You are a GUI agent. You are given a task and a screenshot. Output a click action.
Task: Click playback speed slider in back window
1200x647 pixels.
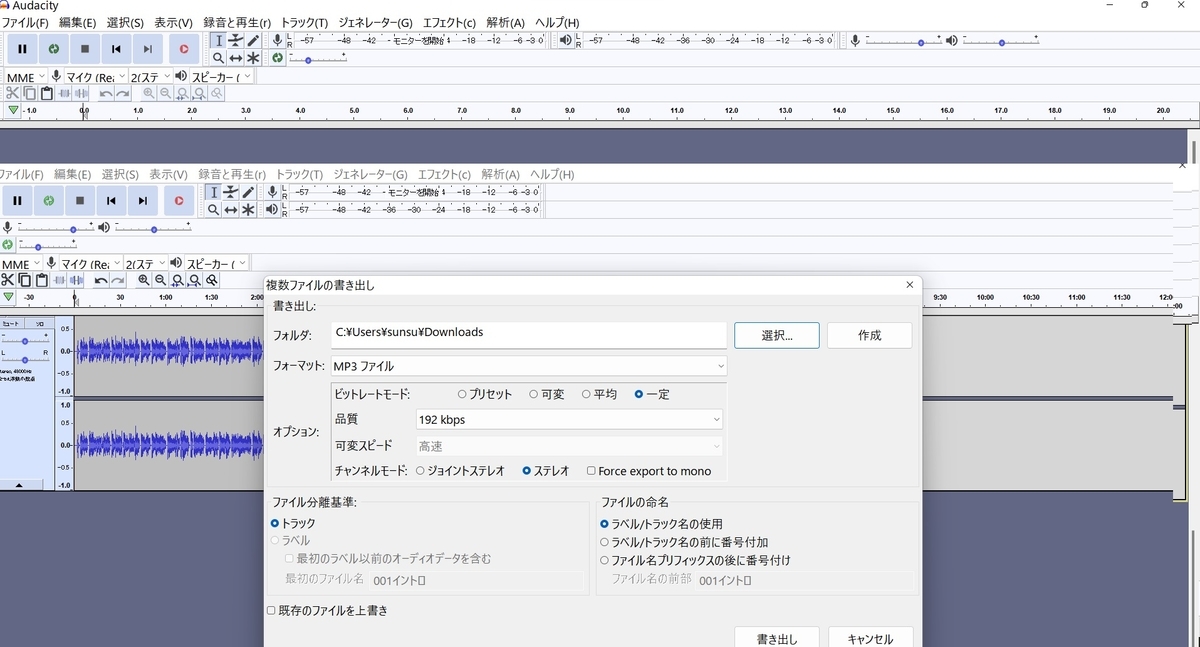318,60
